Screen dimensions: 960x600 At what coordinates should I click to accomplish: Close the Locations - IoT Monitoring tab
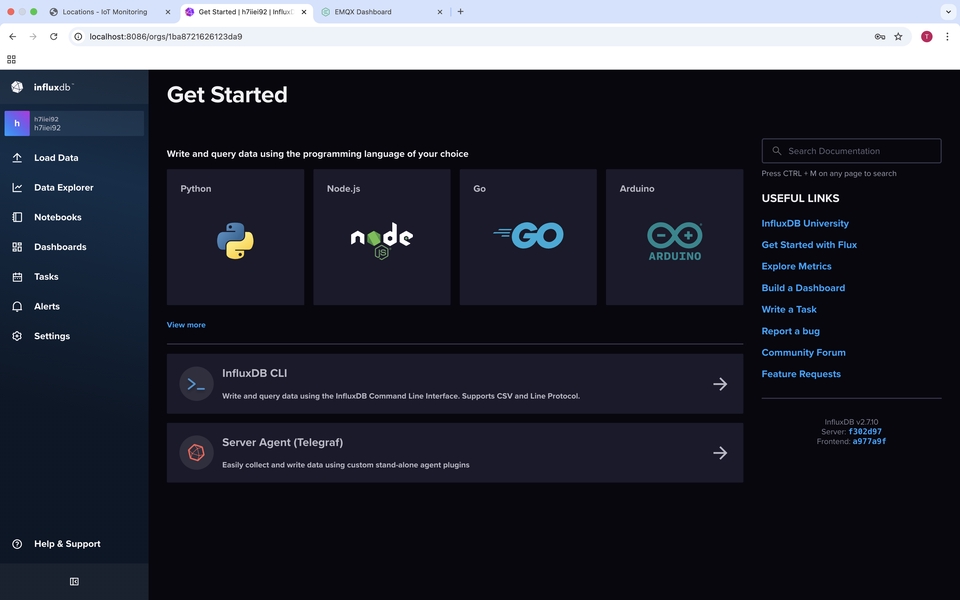point(168,12)
